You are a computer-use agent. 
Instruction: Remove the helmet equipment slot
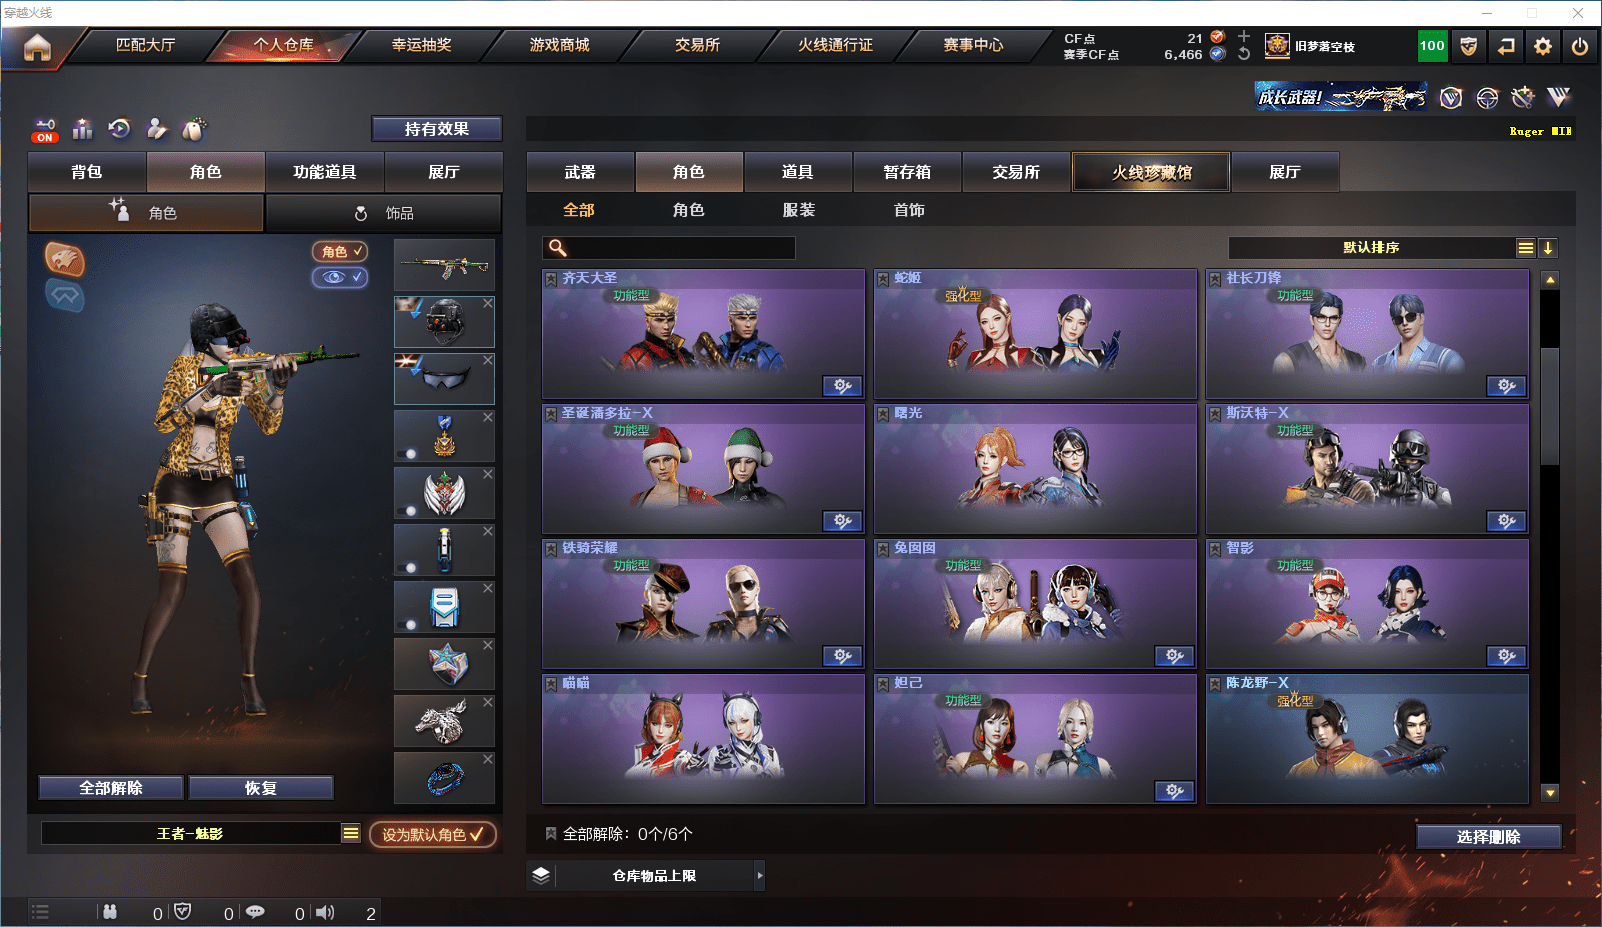488,303
